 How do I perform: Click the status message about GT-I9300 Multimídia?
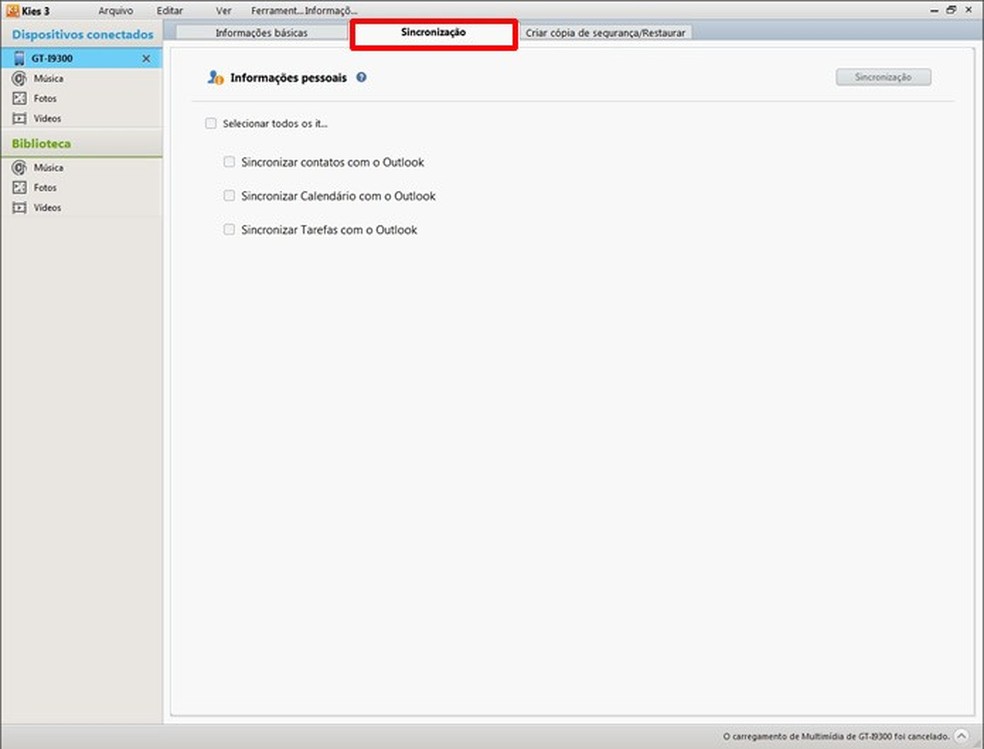(836, 736)
